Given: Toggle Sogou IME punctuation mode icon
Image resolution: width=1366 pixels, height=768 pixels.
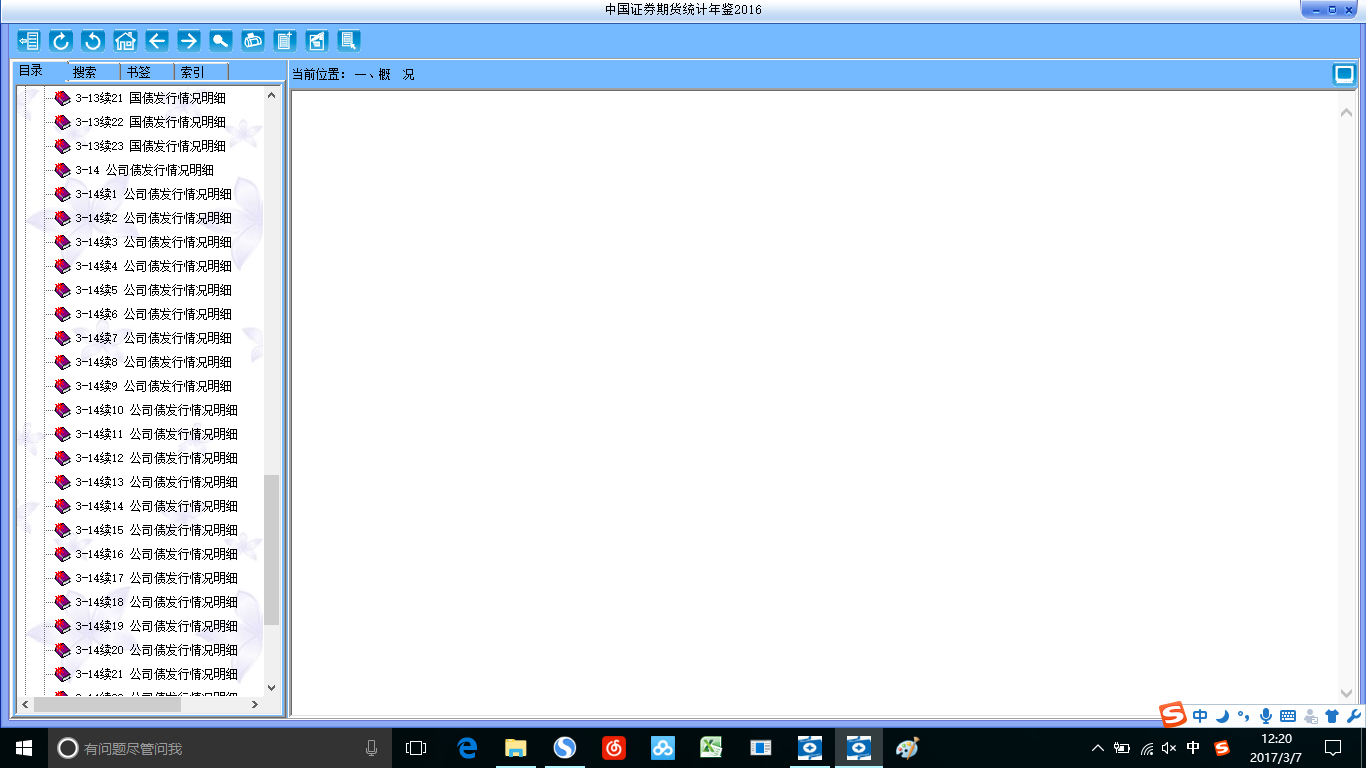Looking at the screenshot, I should [1243, 716].
